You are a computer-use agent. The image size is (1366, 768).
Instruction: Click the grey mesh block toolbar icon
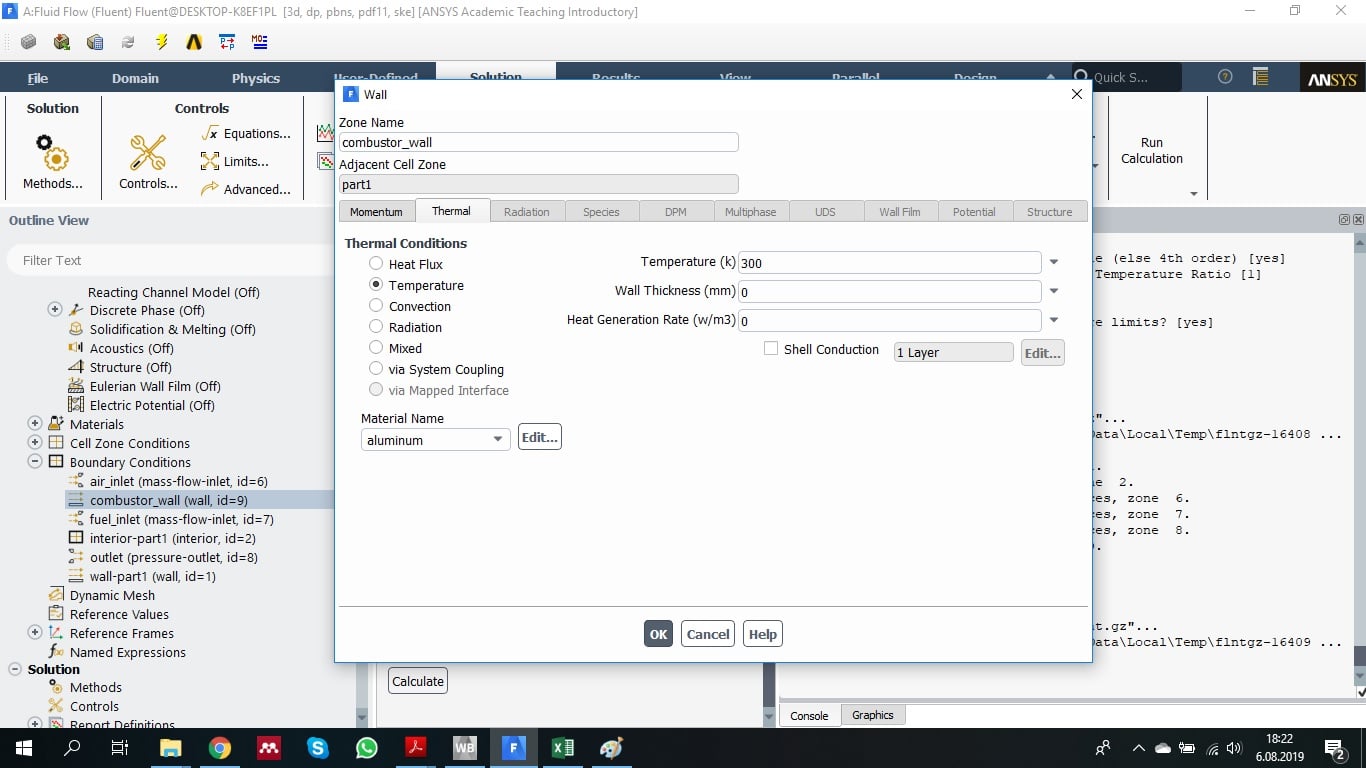pyautogui.click(x=29, y=42)
